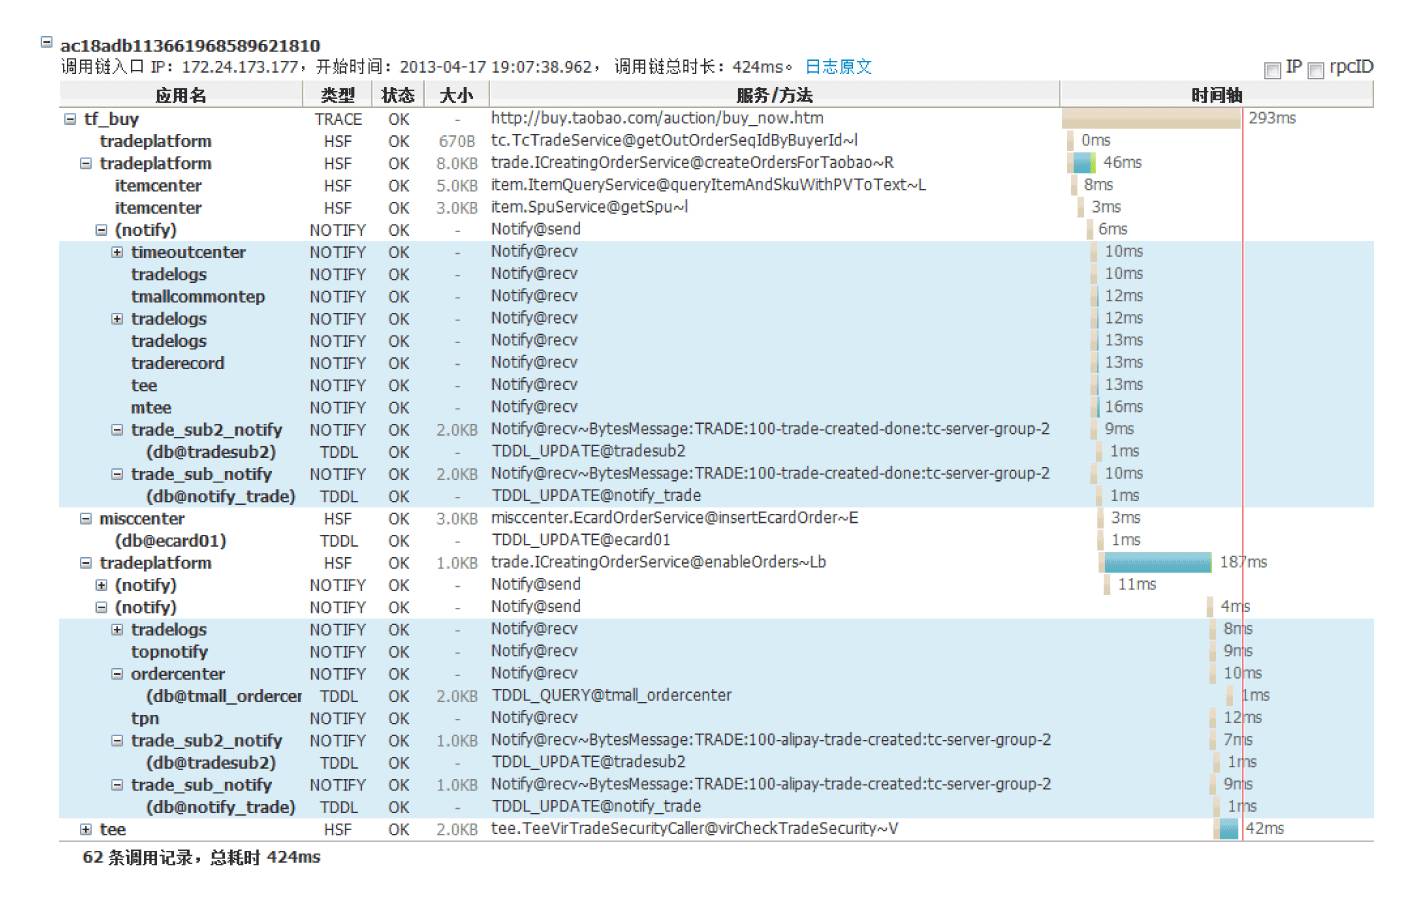Select the mtee row name

coord(151,408)
